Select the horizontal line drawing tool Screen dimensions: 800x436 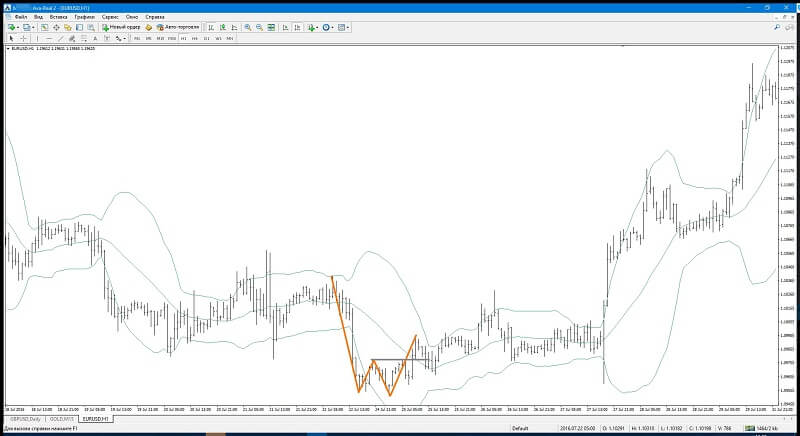[48, 38]
